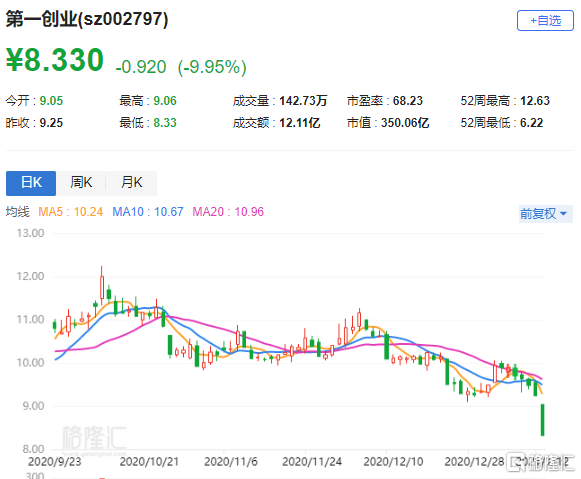This screenshot has height=479, width=581.
Task: Click the MA10 : 10.67 indicator label
Action: tap(148, 212)
